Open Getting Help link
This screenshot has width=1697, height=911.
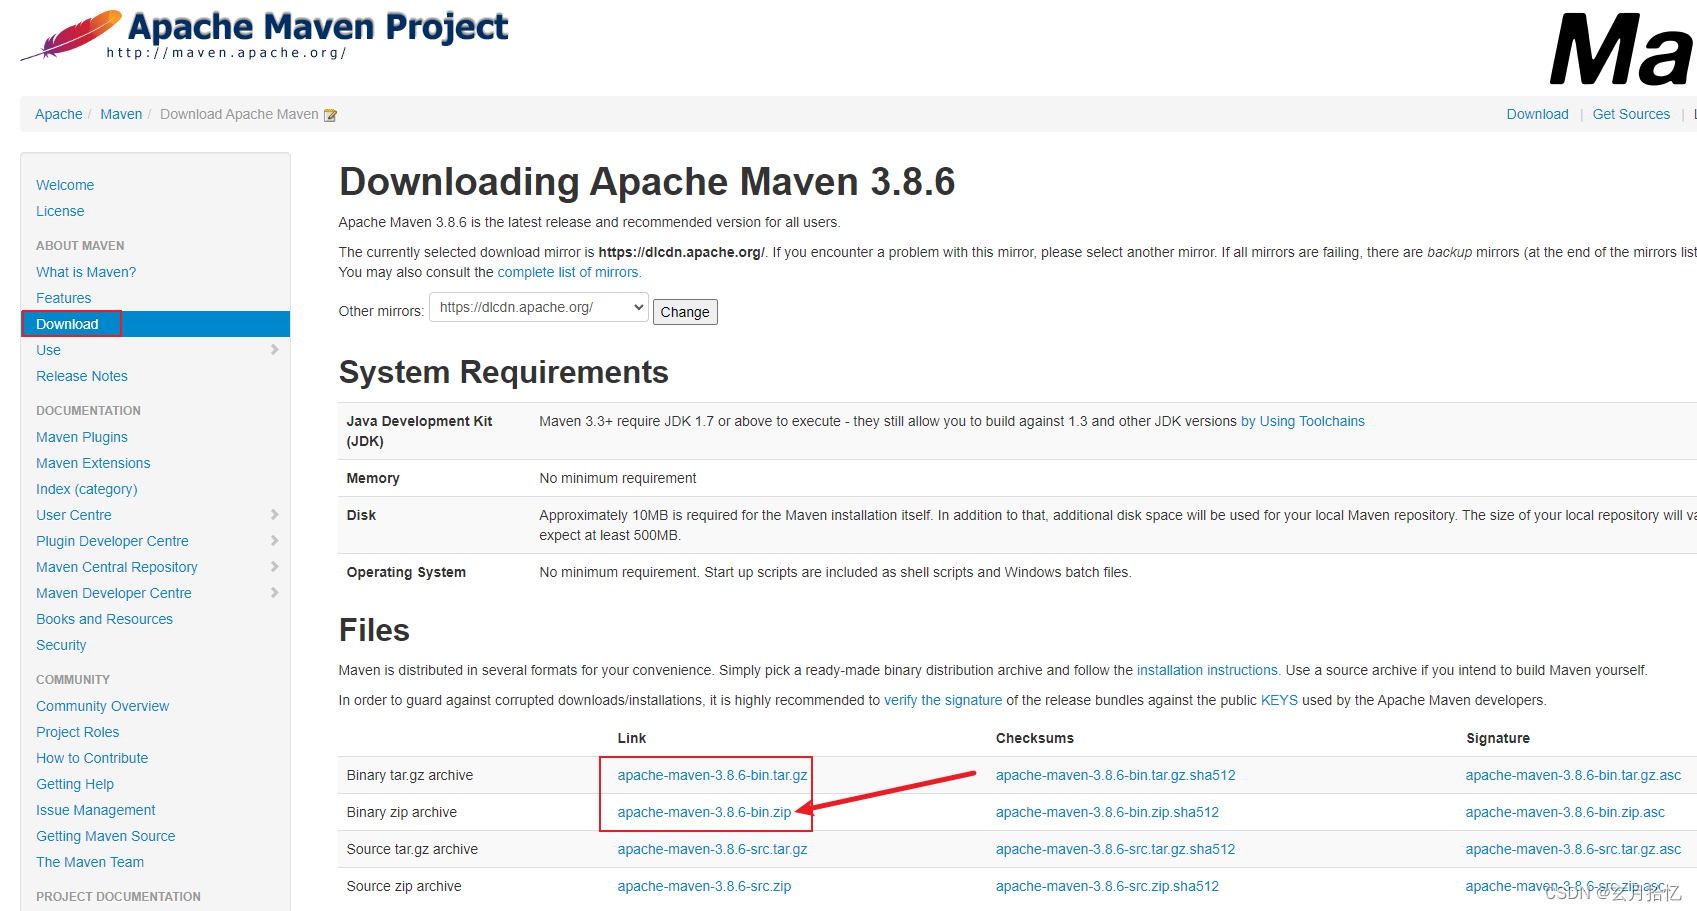coord(75,784)
